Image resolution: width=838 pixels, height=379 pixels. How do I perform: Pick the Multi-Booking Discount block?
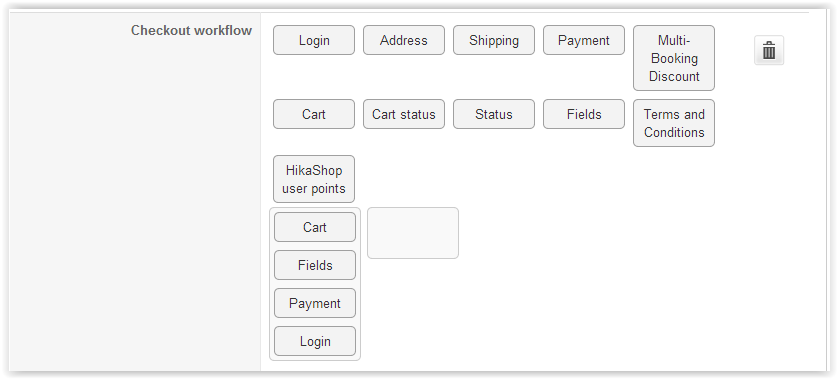pos(674,58)
